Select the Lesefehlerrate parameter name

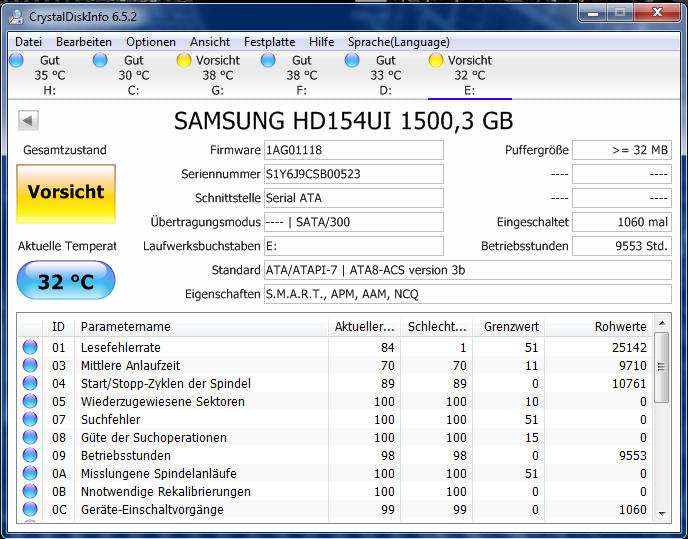(121, 348)
